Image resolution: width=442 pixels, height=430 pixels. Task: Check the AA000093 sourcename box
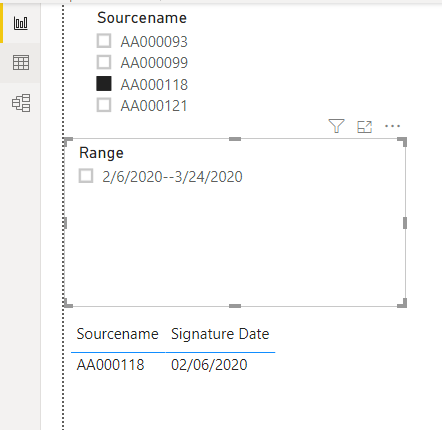pyautogui.click(x=104, y=41)
